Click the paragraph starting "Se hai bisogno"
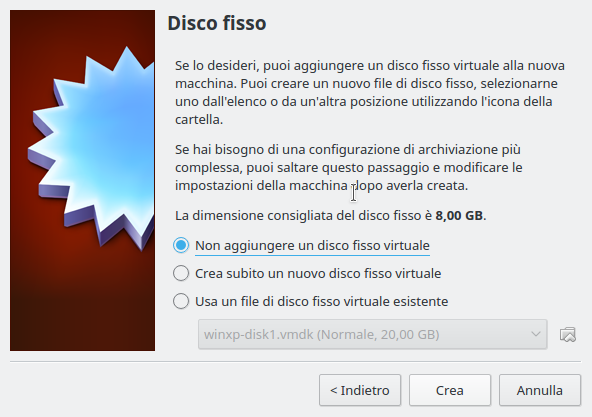This screenshot has width=592, height=417. [348, 168]
